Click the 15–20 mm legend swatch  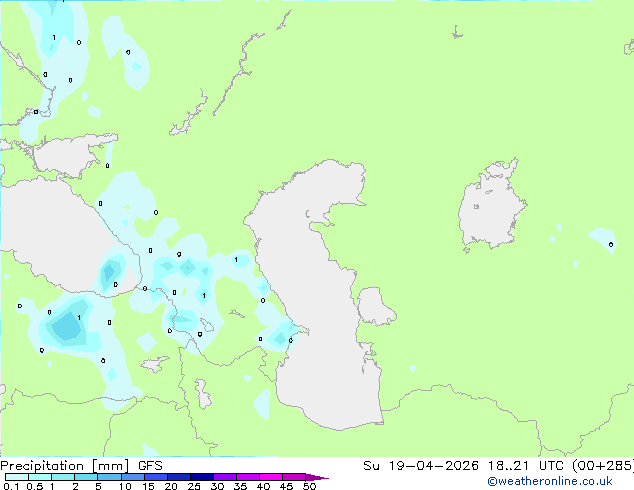(155, 477)
